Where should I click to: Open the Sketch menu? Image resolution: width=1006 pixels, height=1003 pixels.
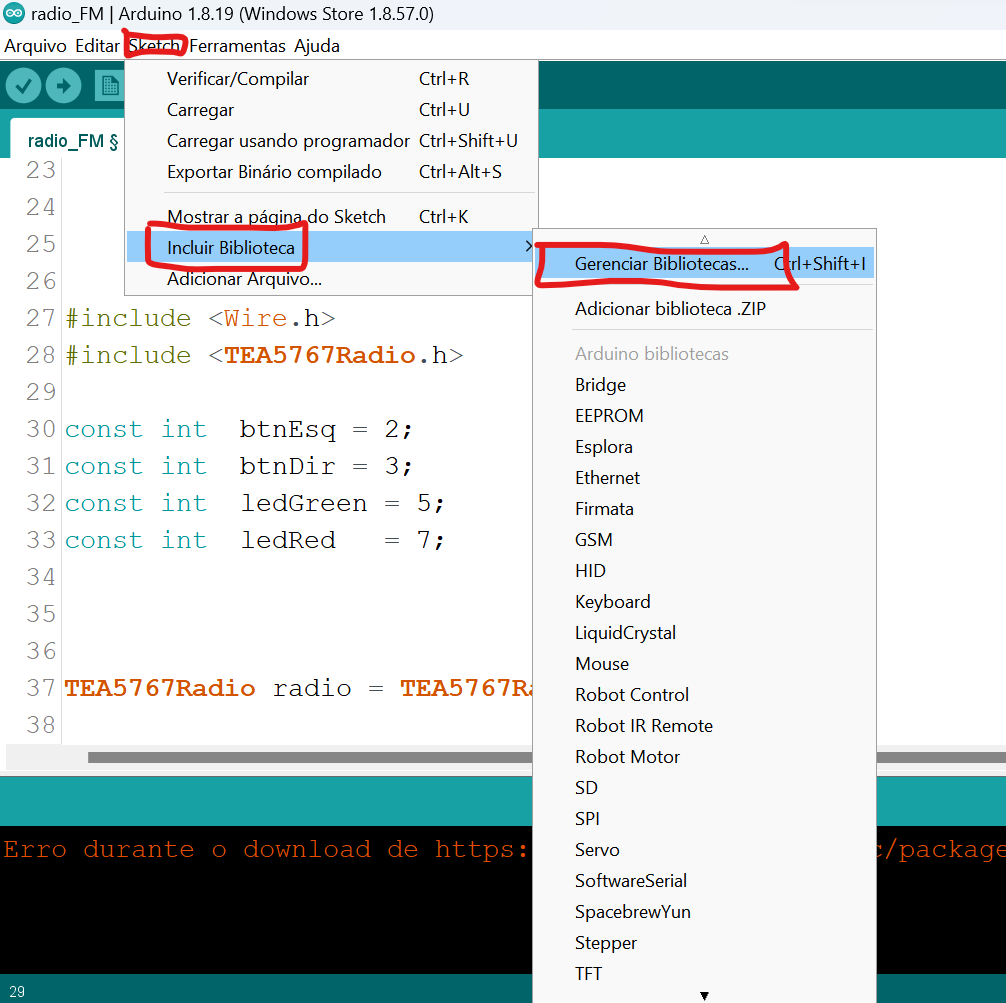coord(154,46)
